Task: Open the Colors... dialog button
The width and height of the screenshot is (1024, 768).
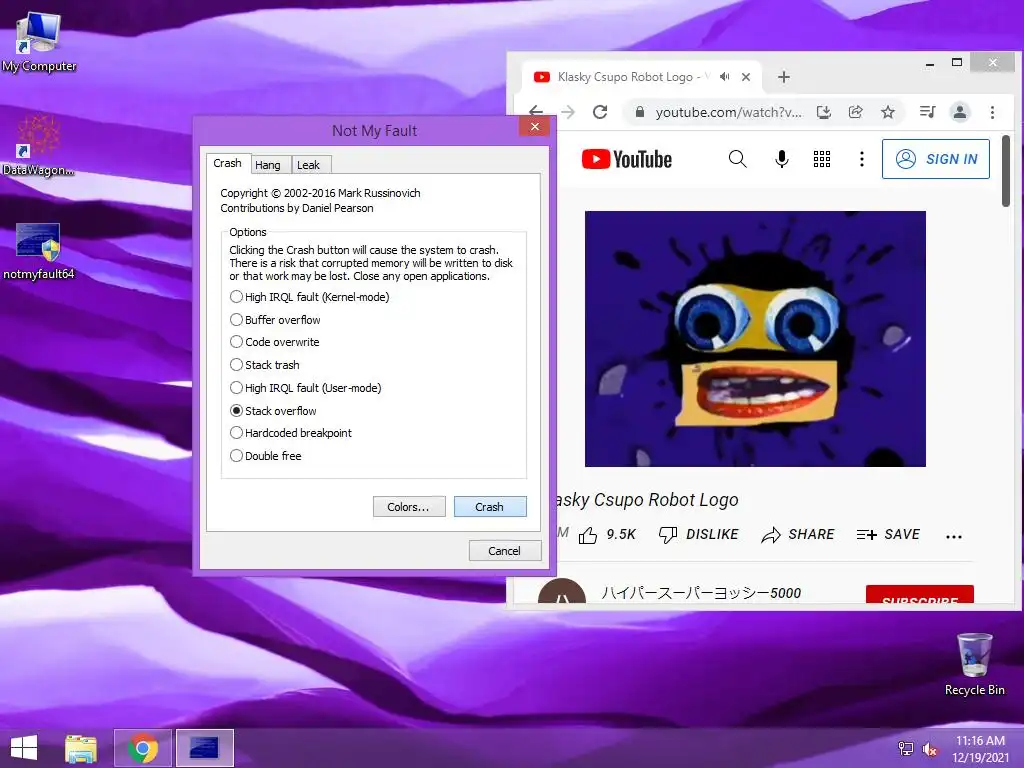Action: coord(409,507)
